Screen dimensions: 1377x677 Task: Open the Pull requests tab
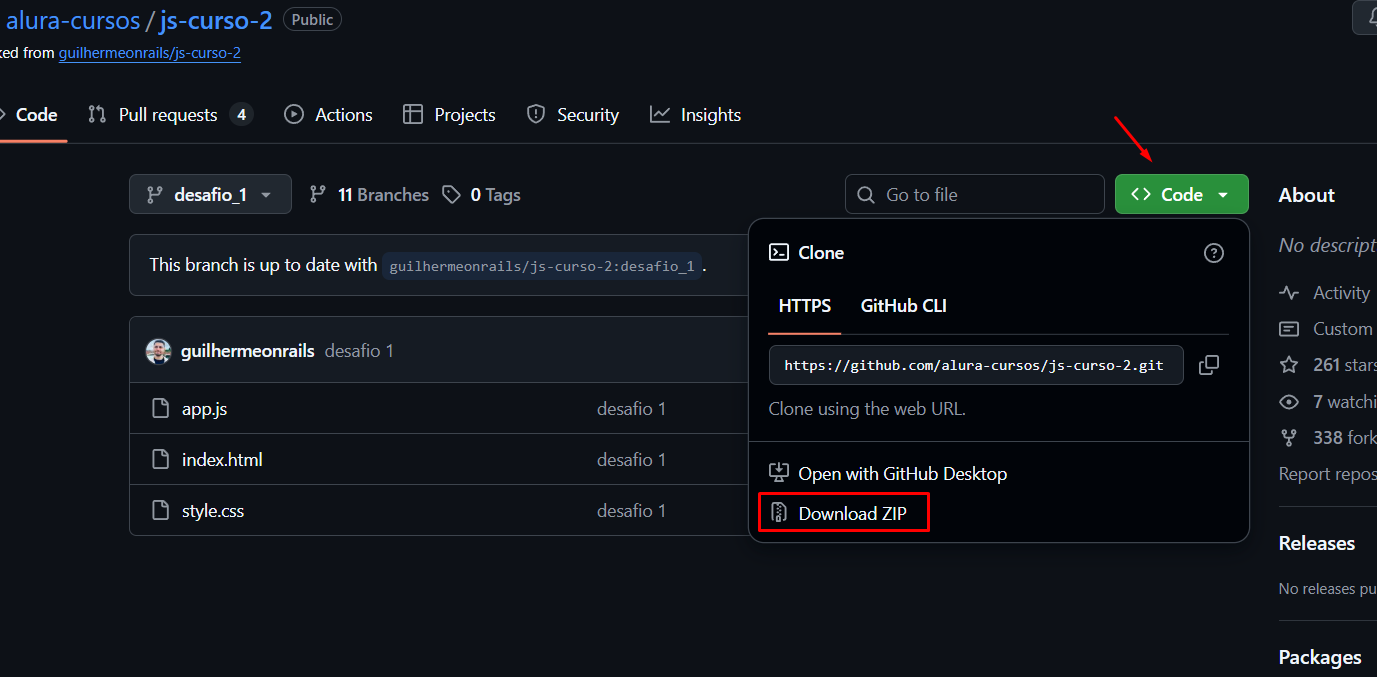168,115
